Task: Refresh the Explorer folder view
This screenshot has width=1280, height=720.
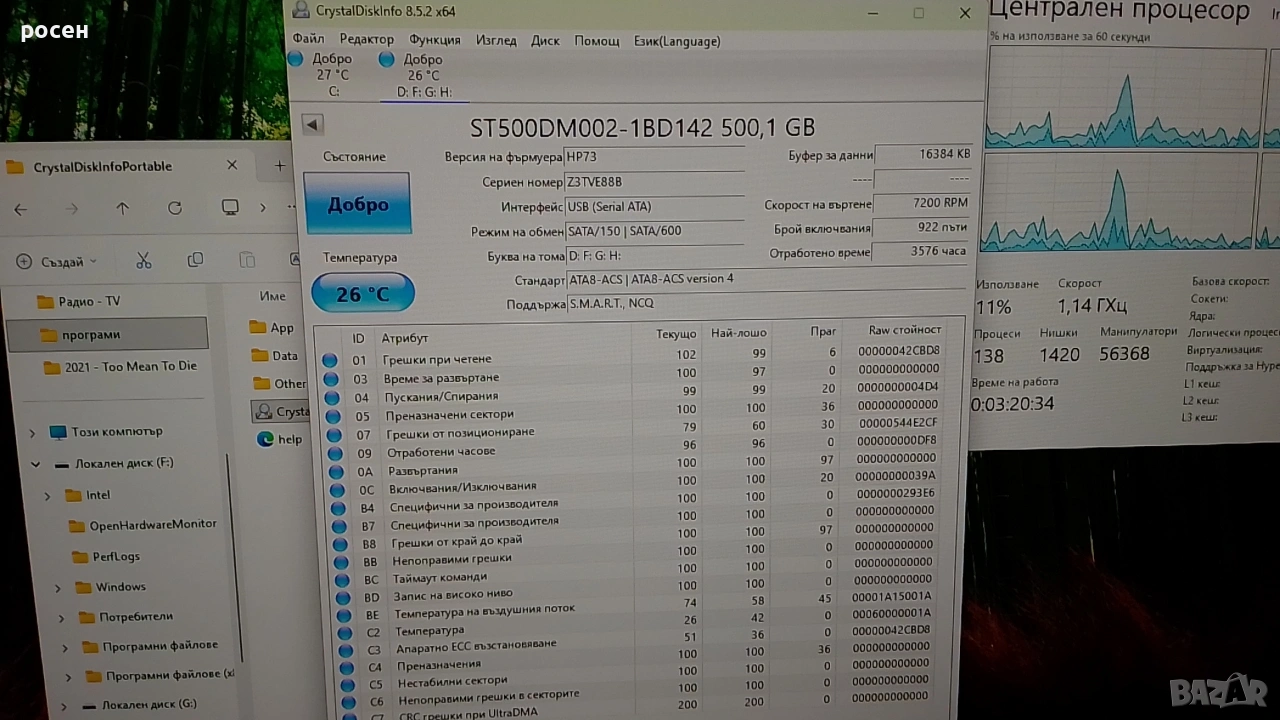Action: (x=175, y=208)
